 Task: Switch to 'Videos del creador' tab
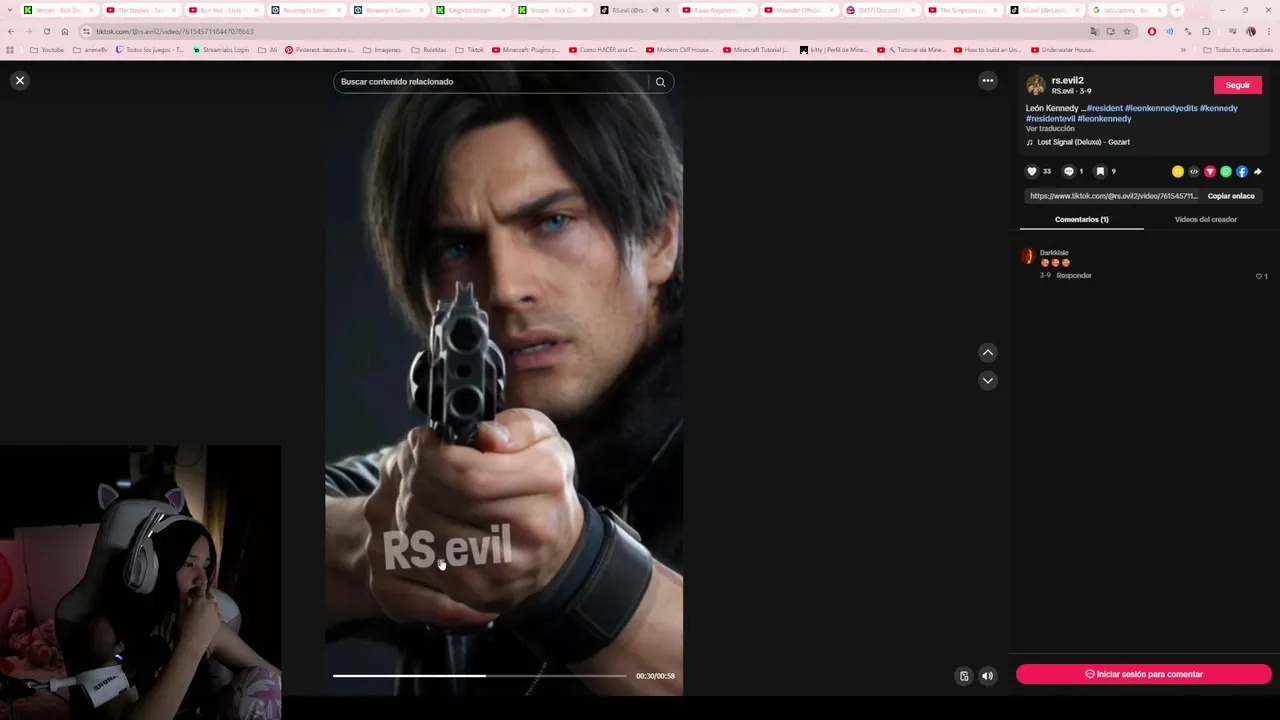[1205, 219]
